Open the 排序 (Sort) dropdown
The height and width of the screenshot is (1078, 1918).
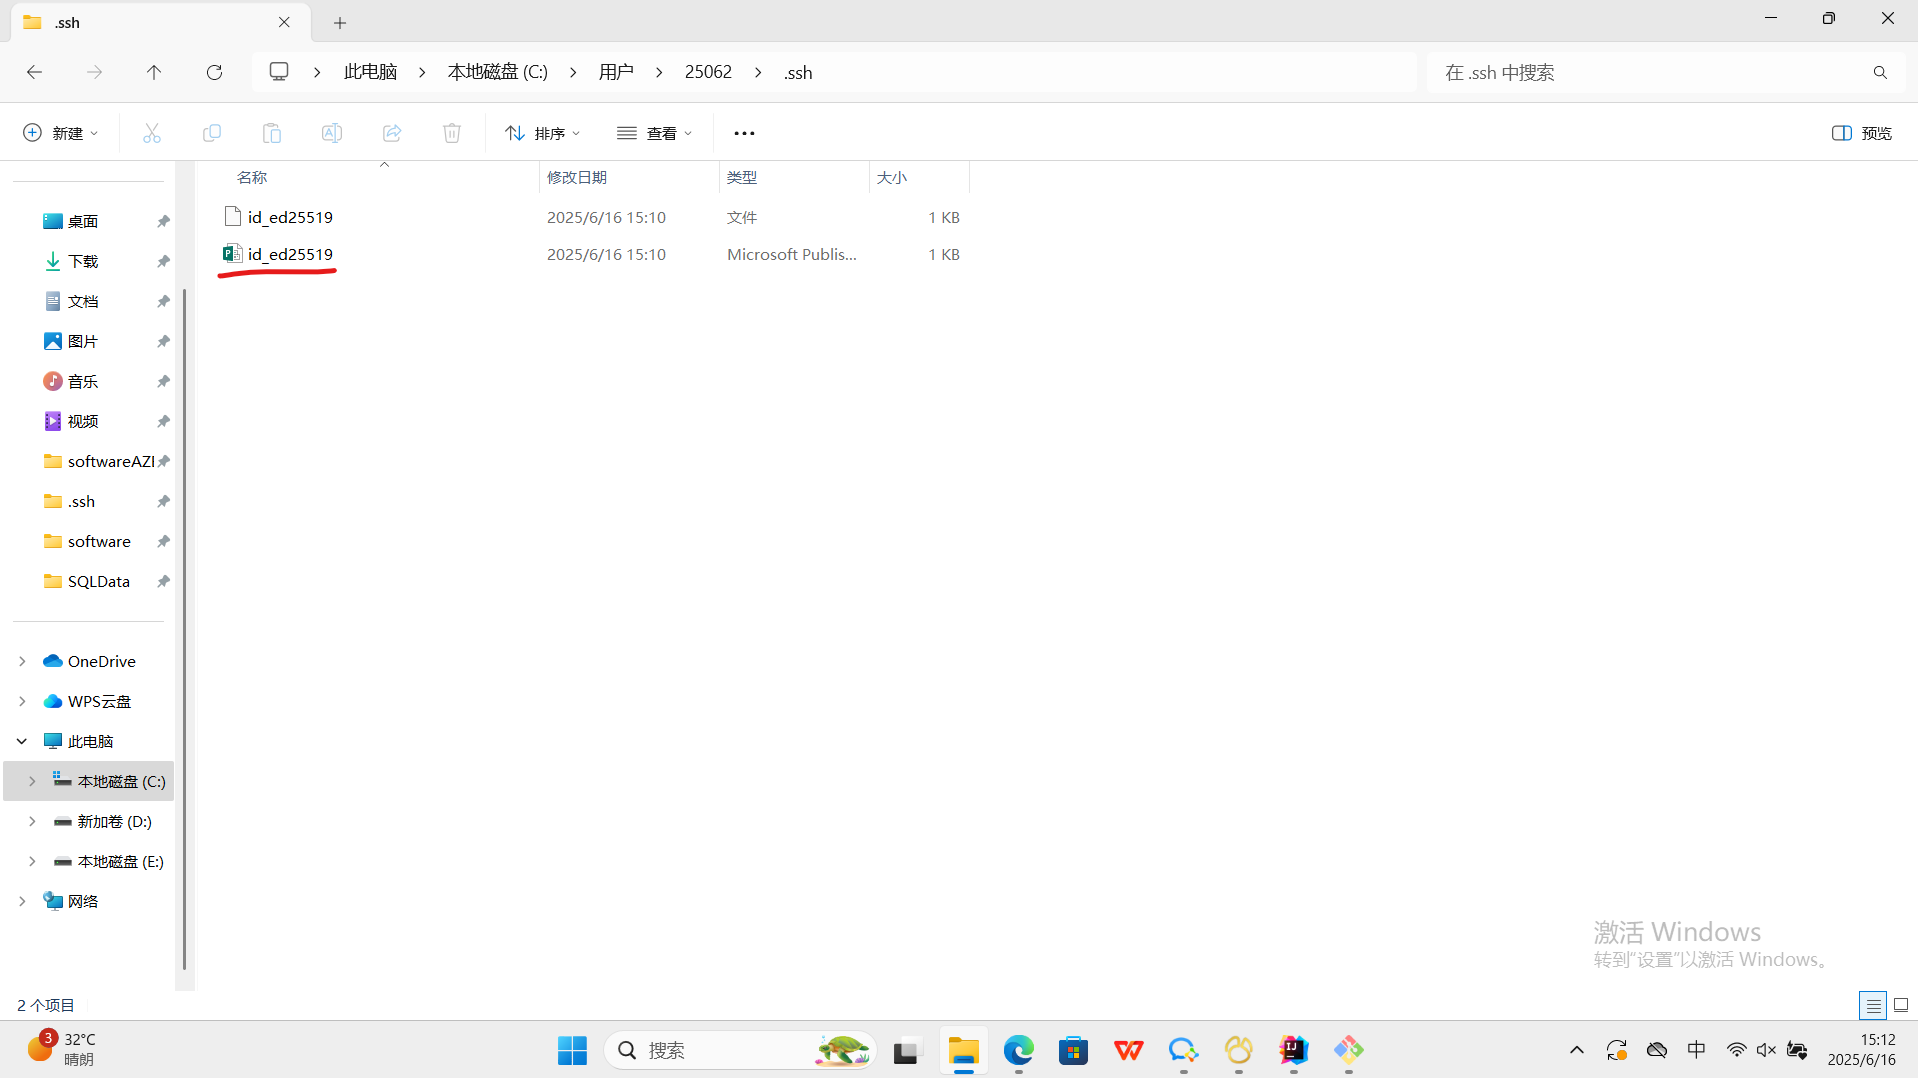tap(542, 132)
